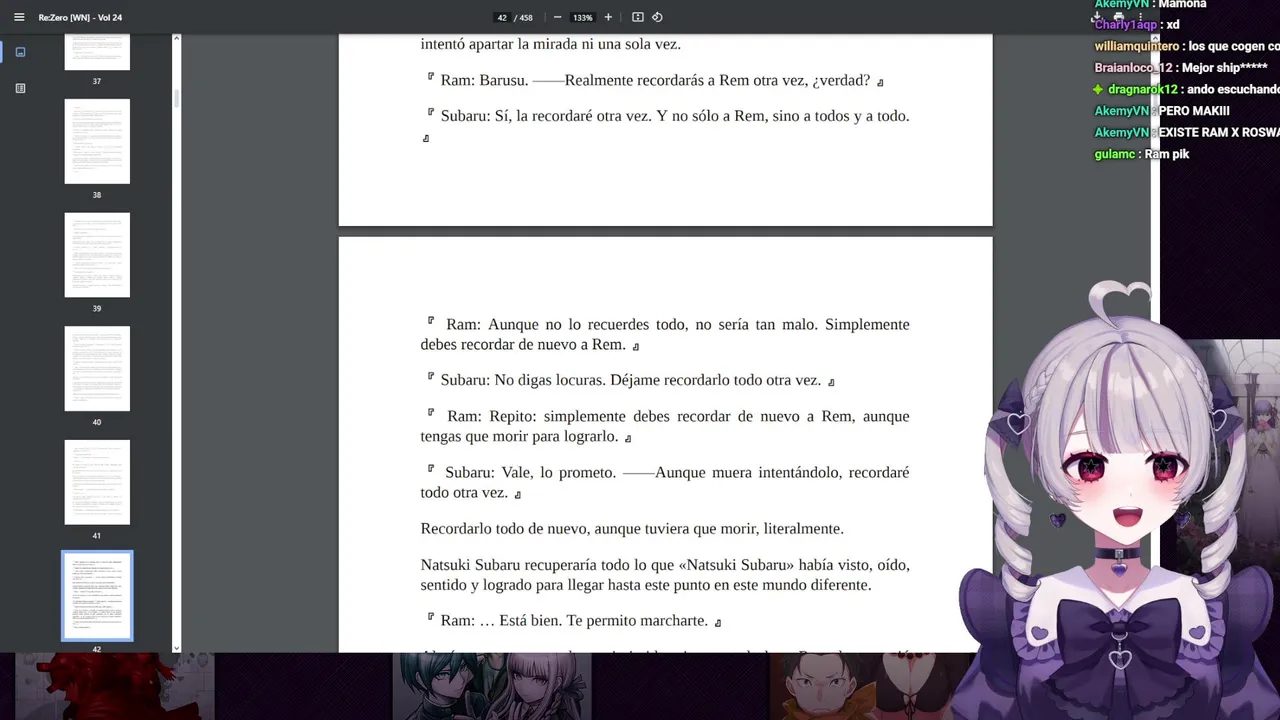Click the line 'Ram: Aunque no lo recuerdes todo'
Viewport: 1280px width, 720px height.
pos(665,334)
